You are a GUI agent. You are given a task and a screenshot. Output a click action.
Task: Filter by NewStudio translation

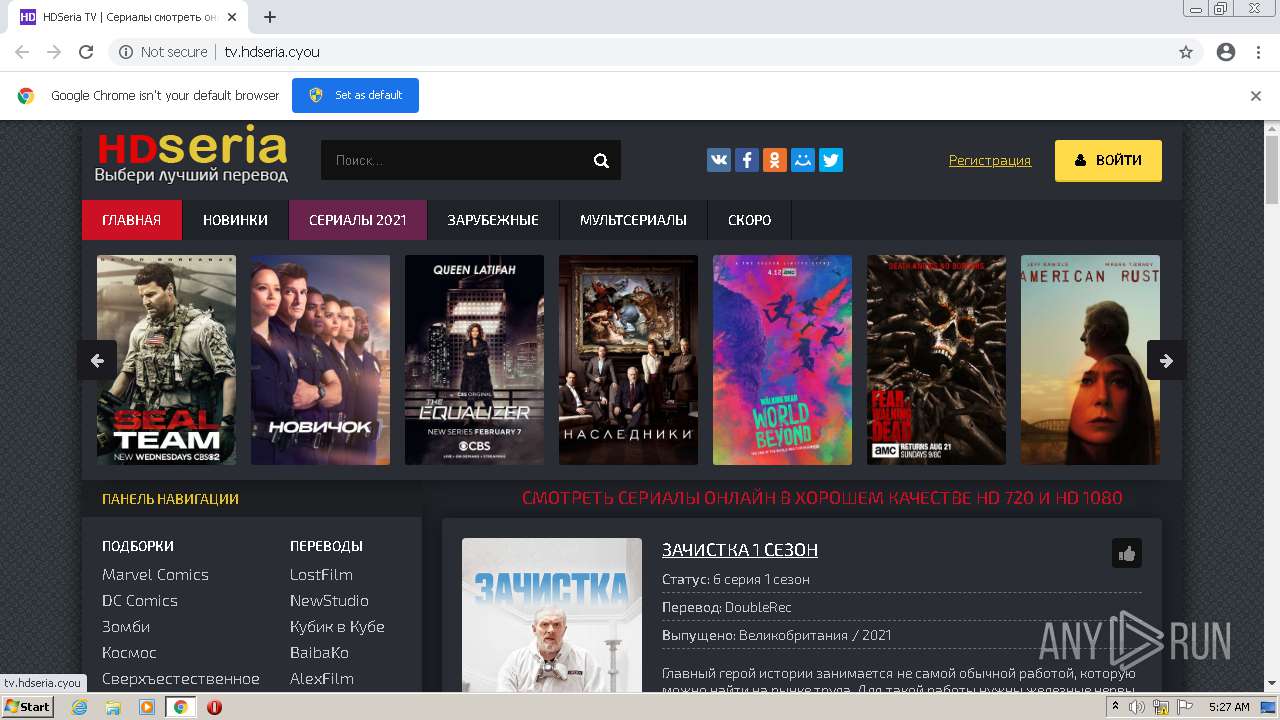tap(329, 601)
